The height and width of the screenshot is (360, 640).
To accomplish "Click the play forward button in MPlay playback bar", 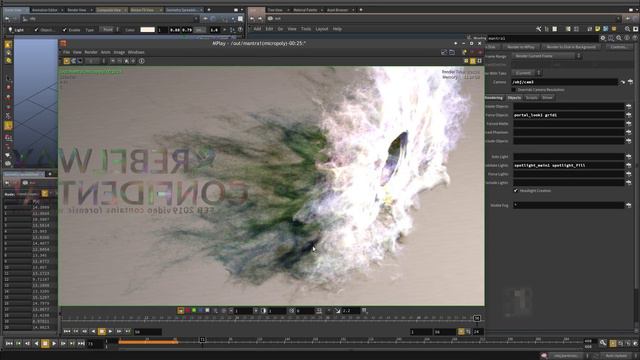I will tap(110, 331).
